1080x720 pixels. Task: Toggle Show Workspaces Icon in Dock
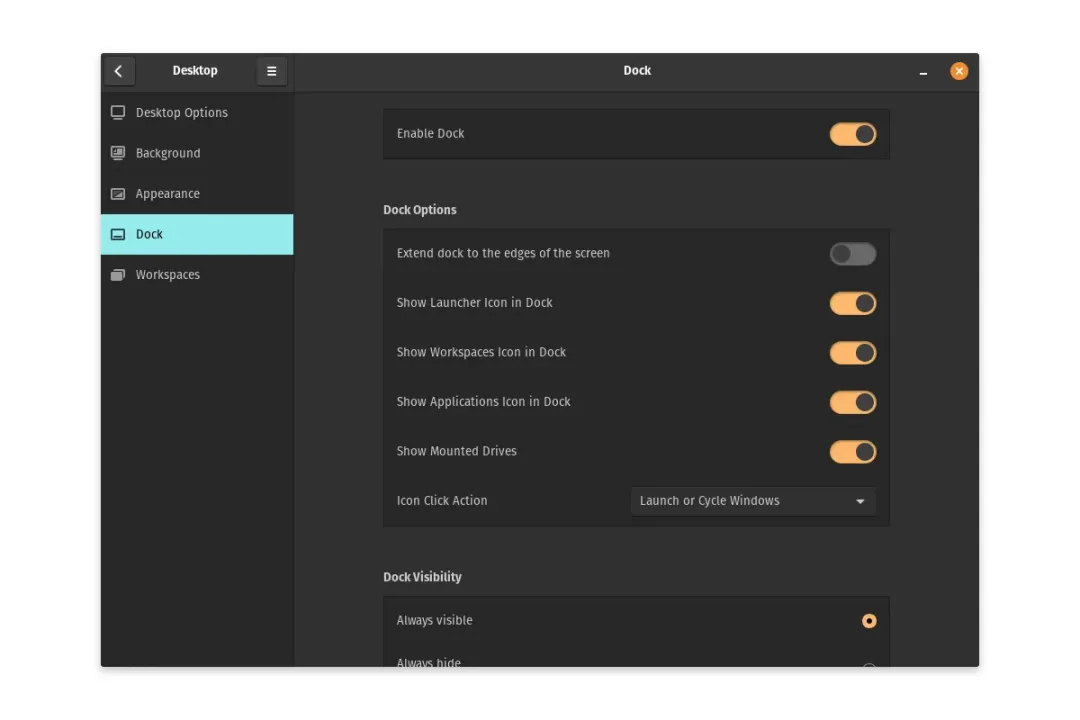coord(853,353)
